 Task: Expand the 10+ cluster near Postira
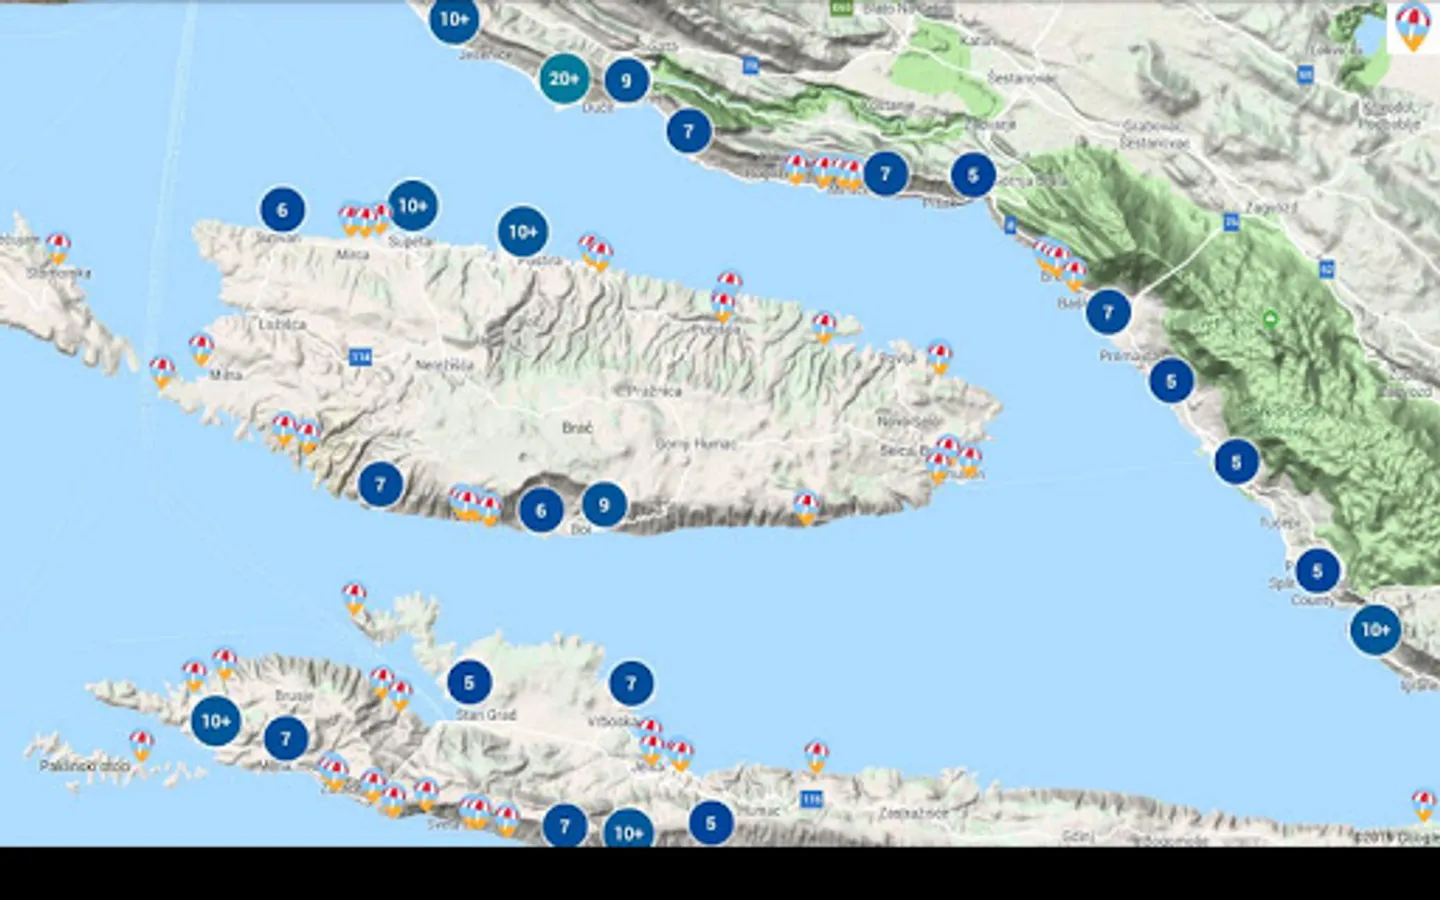522,232
